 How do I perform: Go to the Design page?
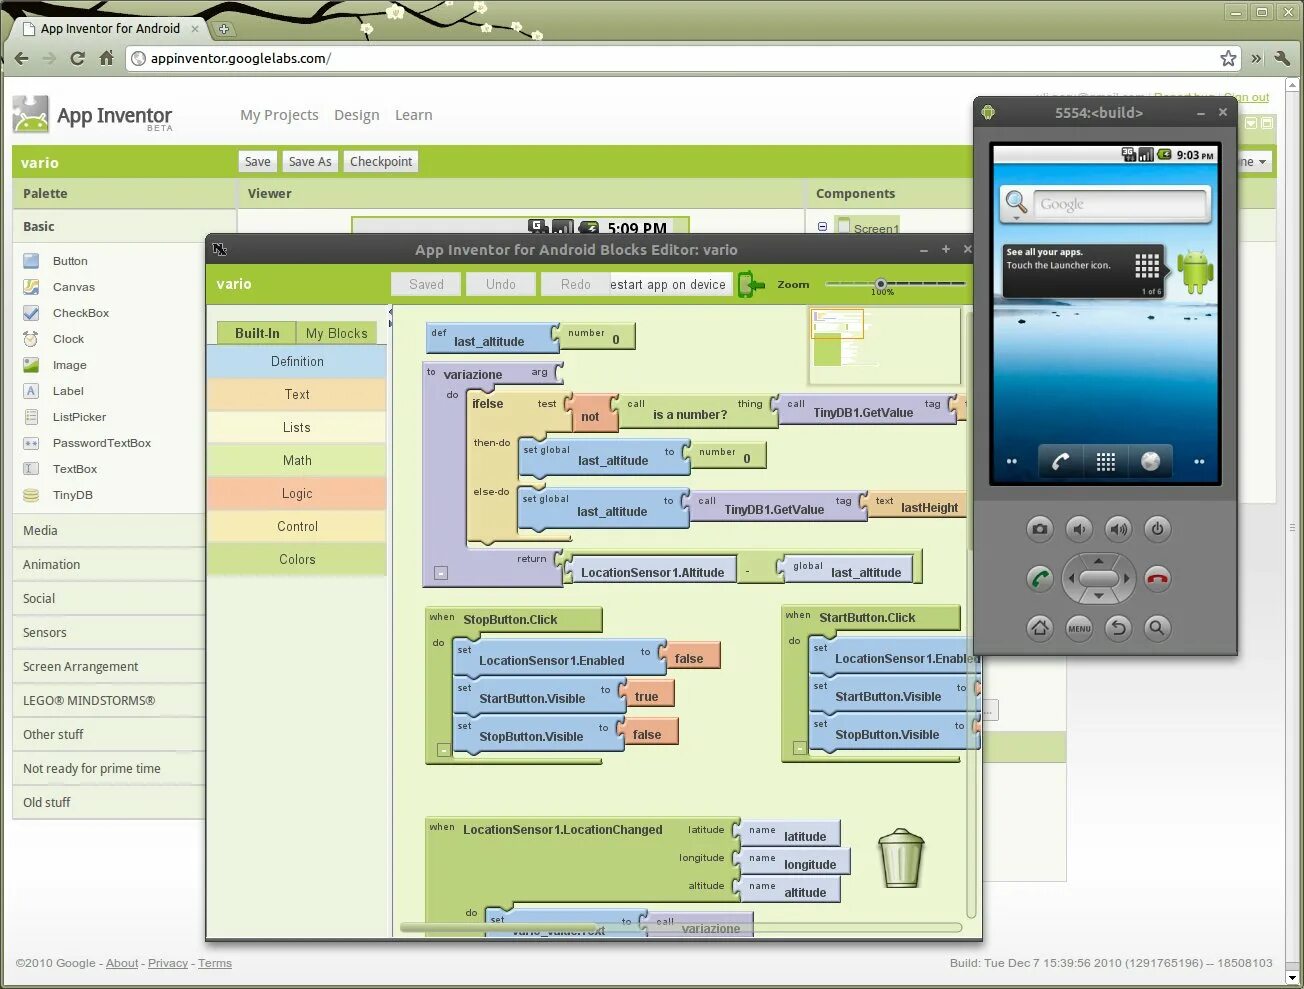(x=357, y=115)
